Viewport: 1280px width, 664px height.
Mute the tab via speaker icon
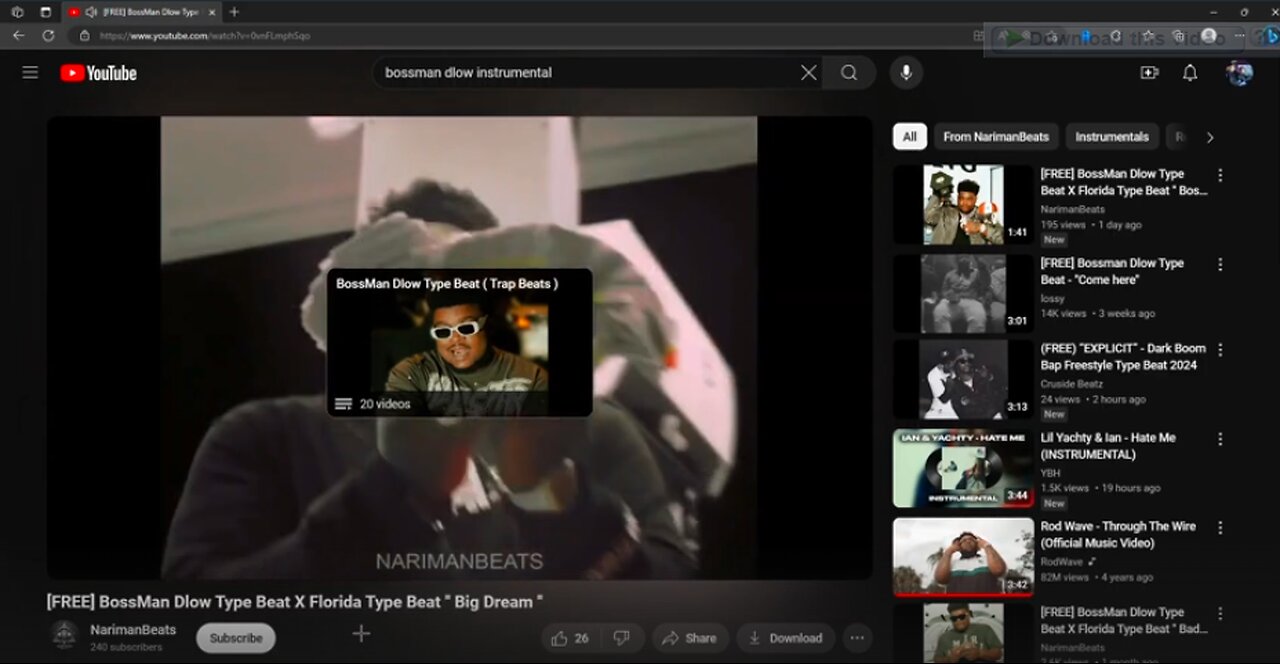click(91, 12)
